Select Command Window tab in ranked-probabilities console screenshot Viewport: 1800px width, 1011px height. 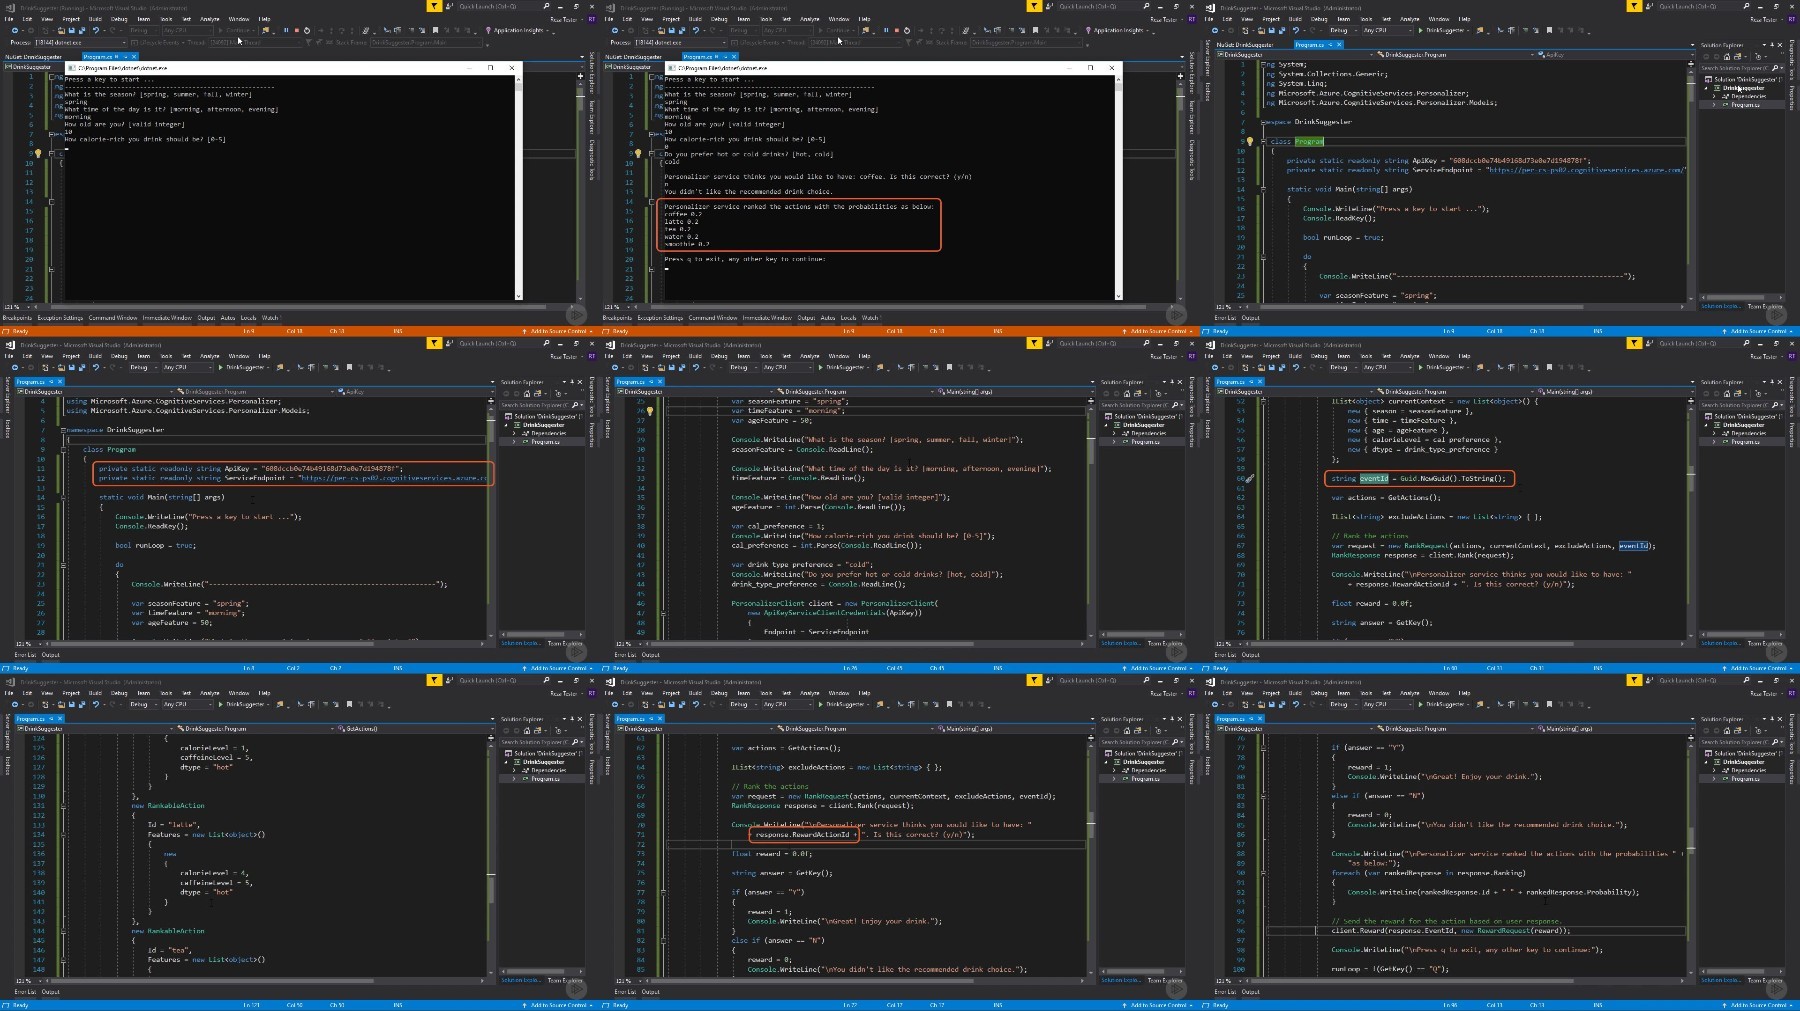713,318
